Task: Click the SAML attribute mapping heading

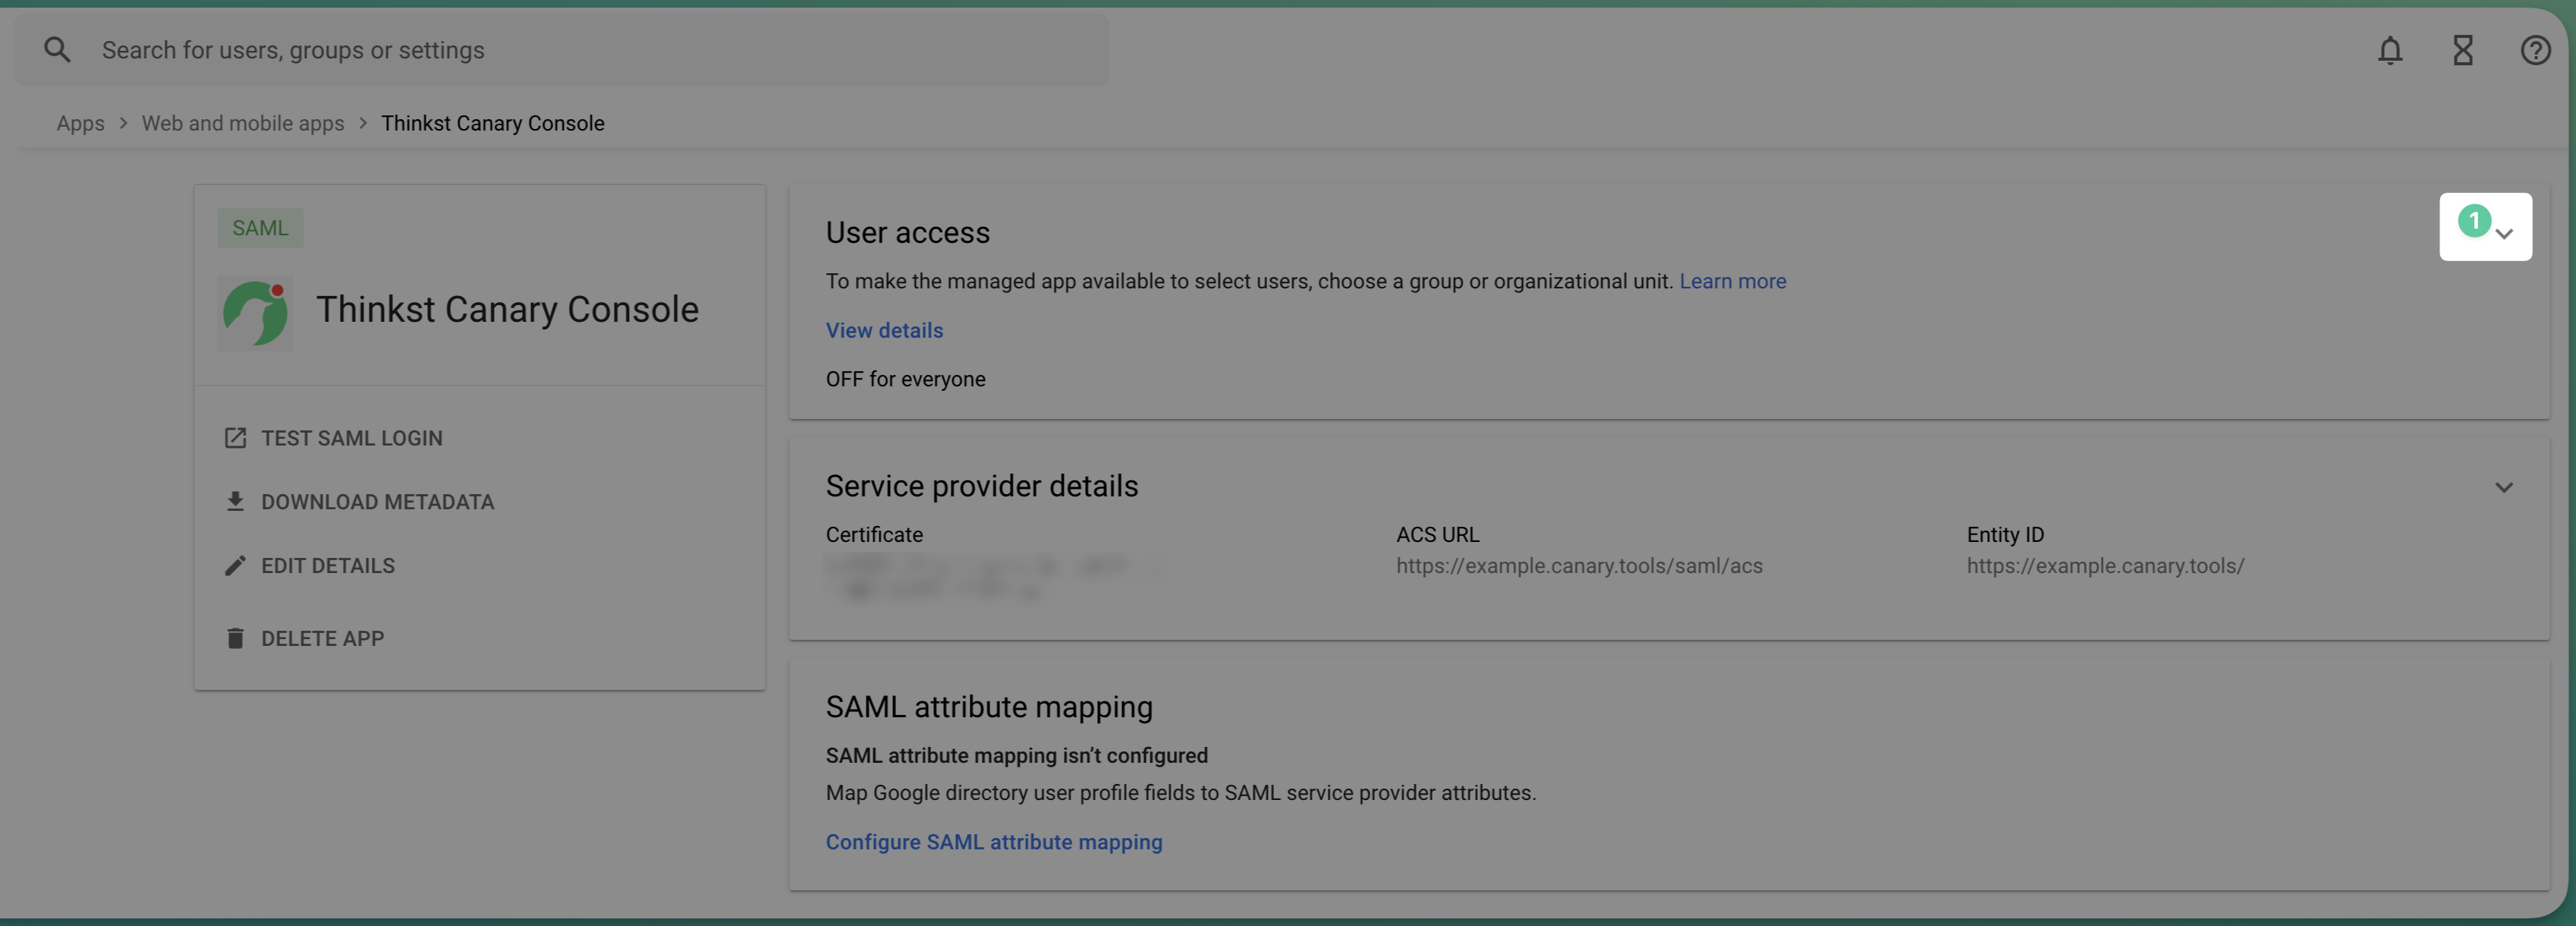Action: click(x=989, y=707)
